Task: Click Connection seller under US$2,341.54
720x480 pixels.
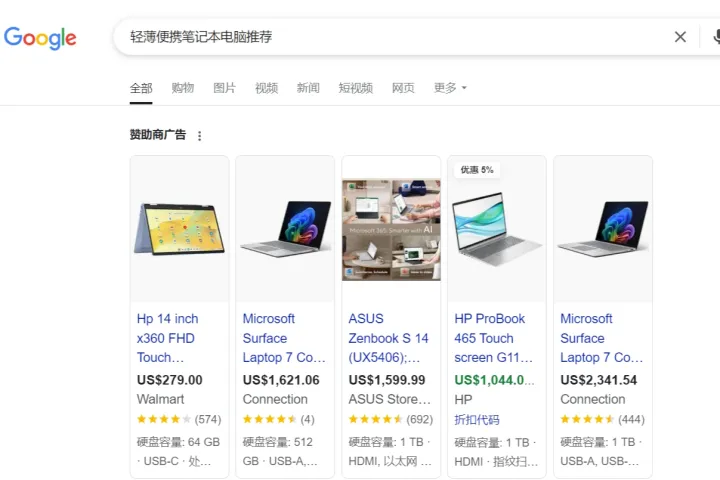Action: coord(592,399)
